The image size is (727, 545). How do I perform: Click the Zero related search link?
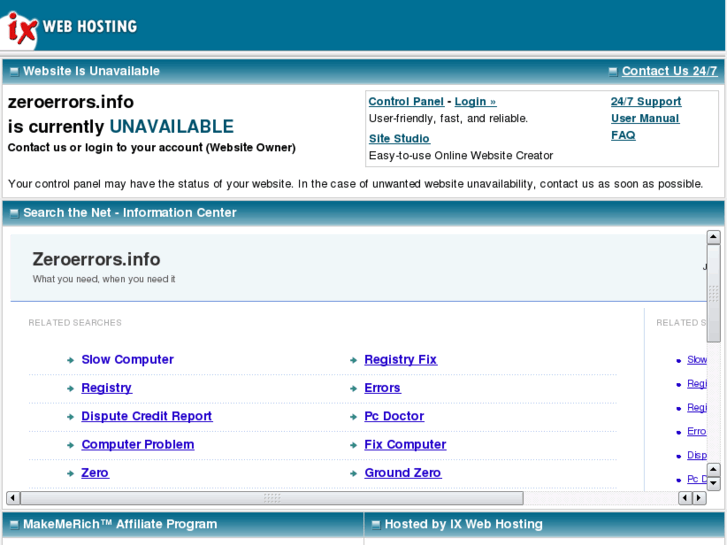95,473
